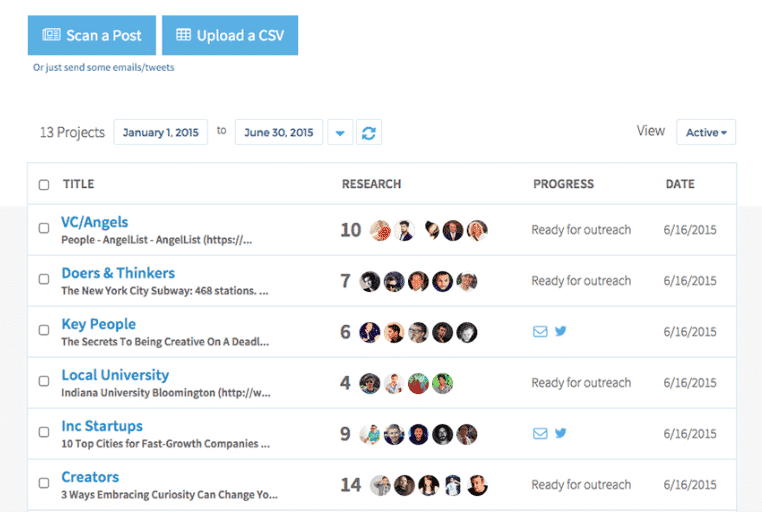
Task: Open the 'Or just send some emails/tweets' link
Action: (104, 68)
